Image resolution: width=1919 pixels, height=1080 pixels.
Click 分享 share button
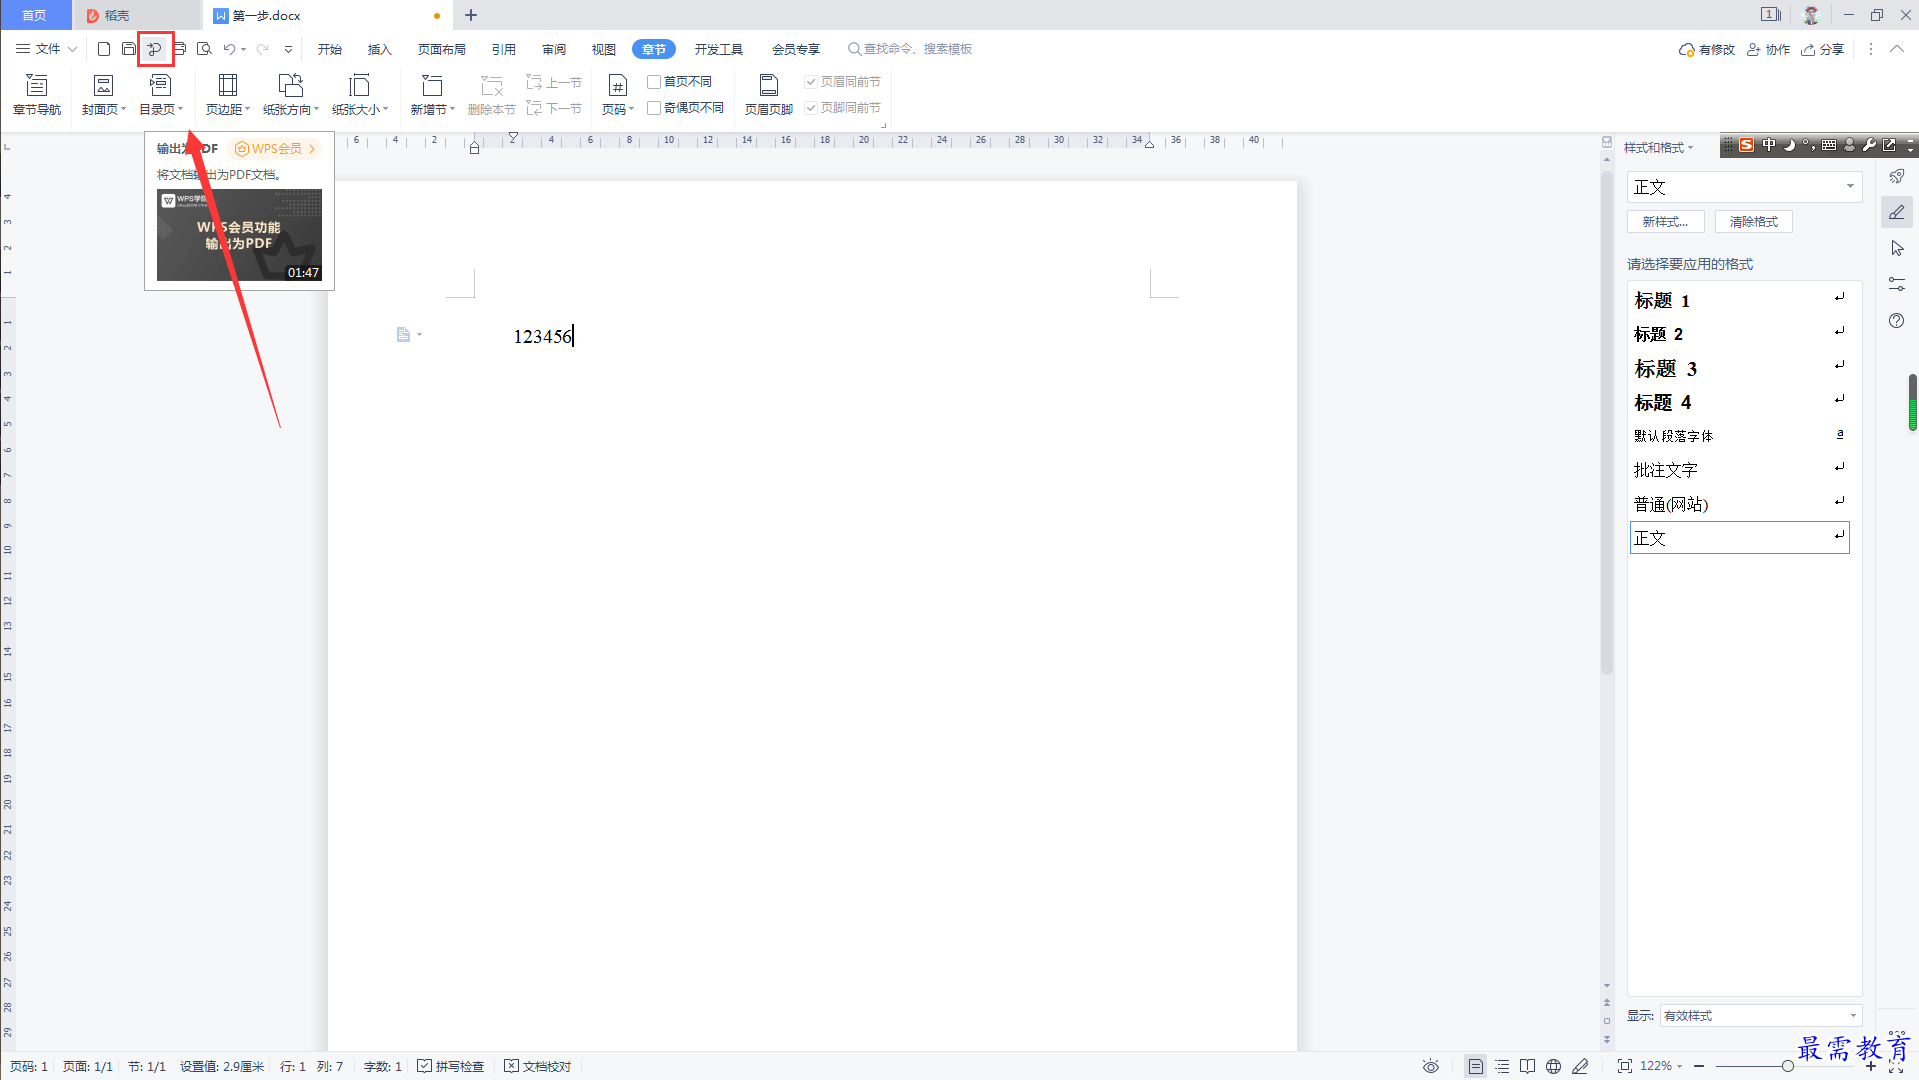[x=1823, y=49]
